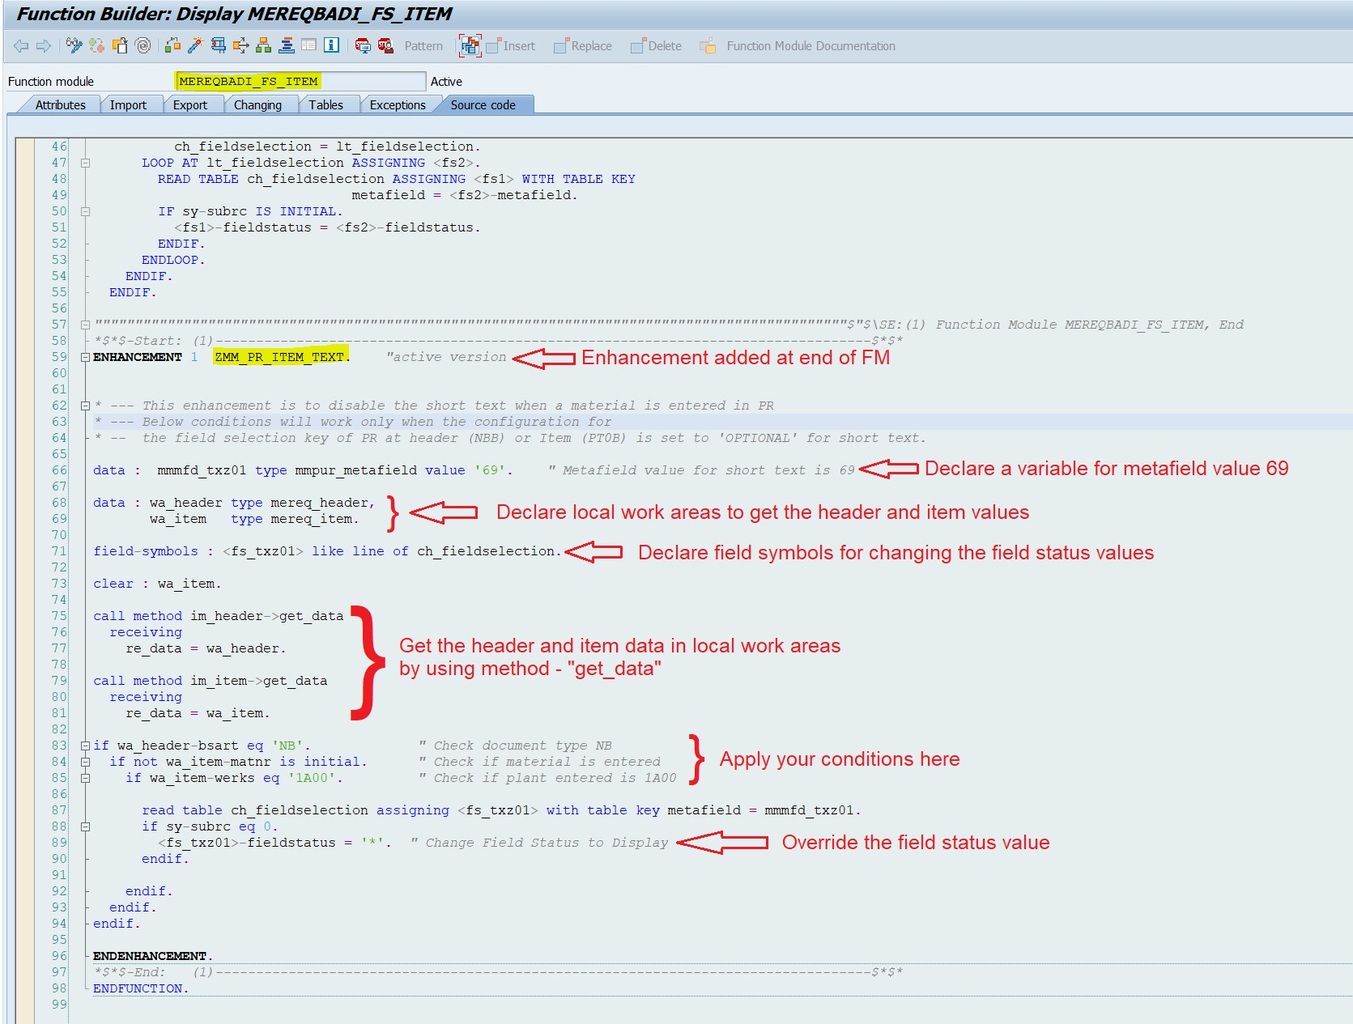Click 'wa_item type mereq_item.' declaration
1353x1024 pixels.
[254, 519]
